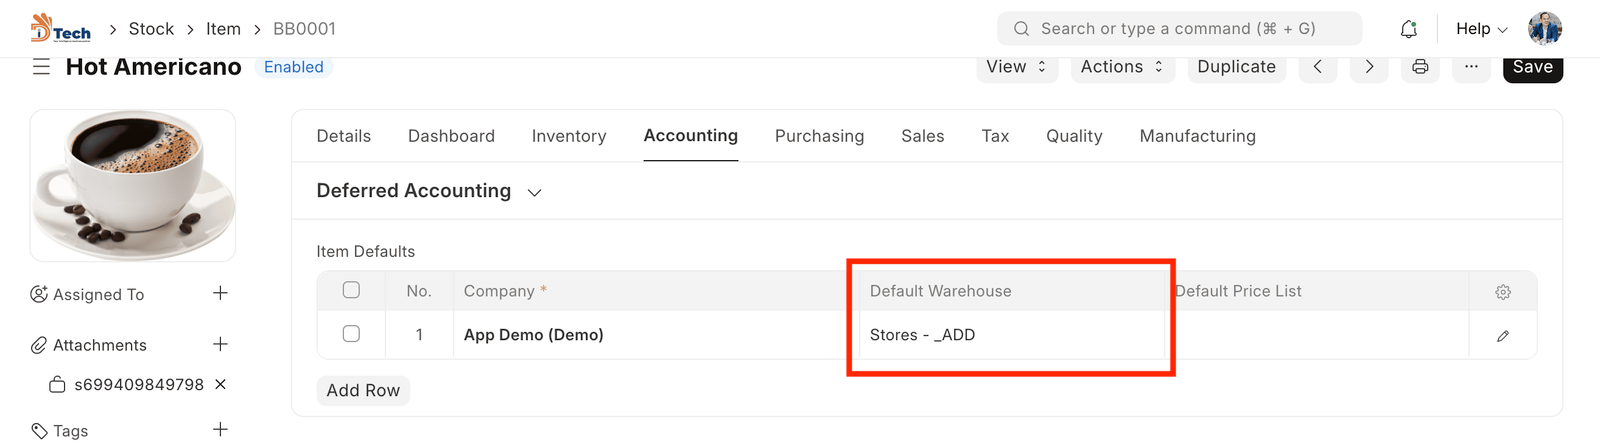Switch to the Inventory tab
This screenshot has height=448, width=1600.
(568, 136)
